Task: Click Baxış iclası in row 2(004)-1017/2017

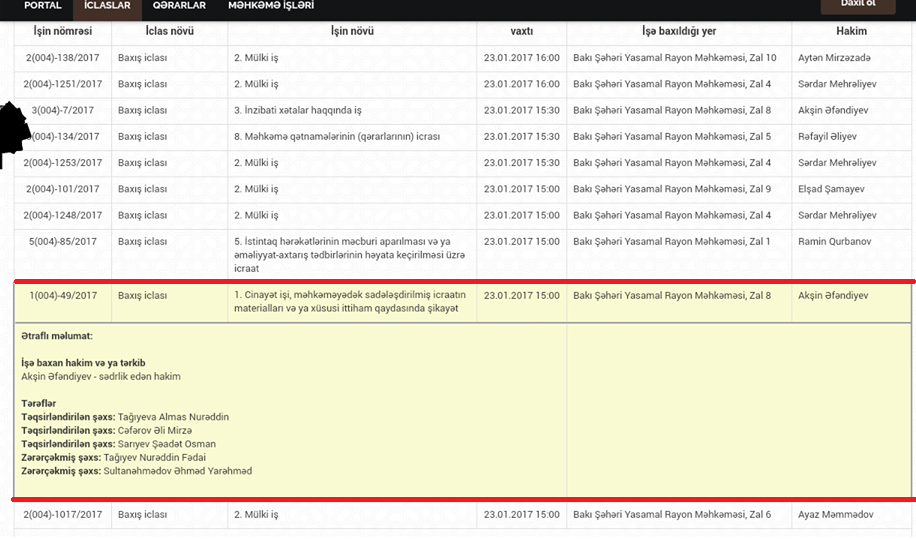Action: (143, 515)
